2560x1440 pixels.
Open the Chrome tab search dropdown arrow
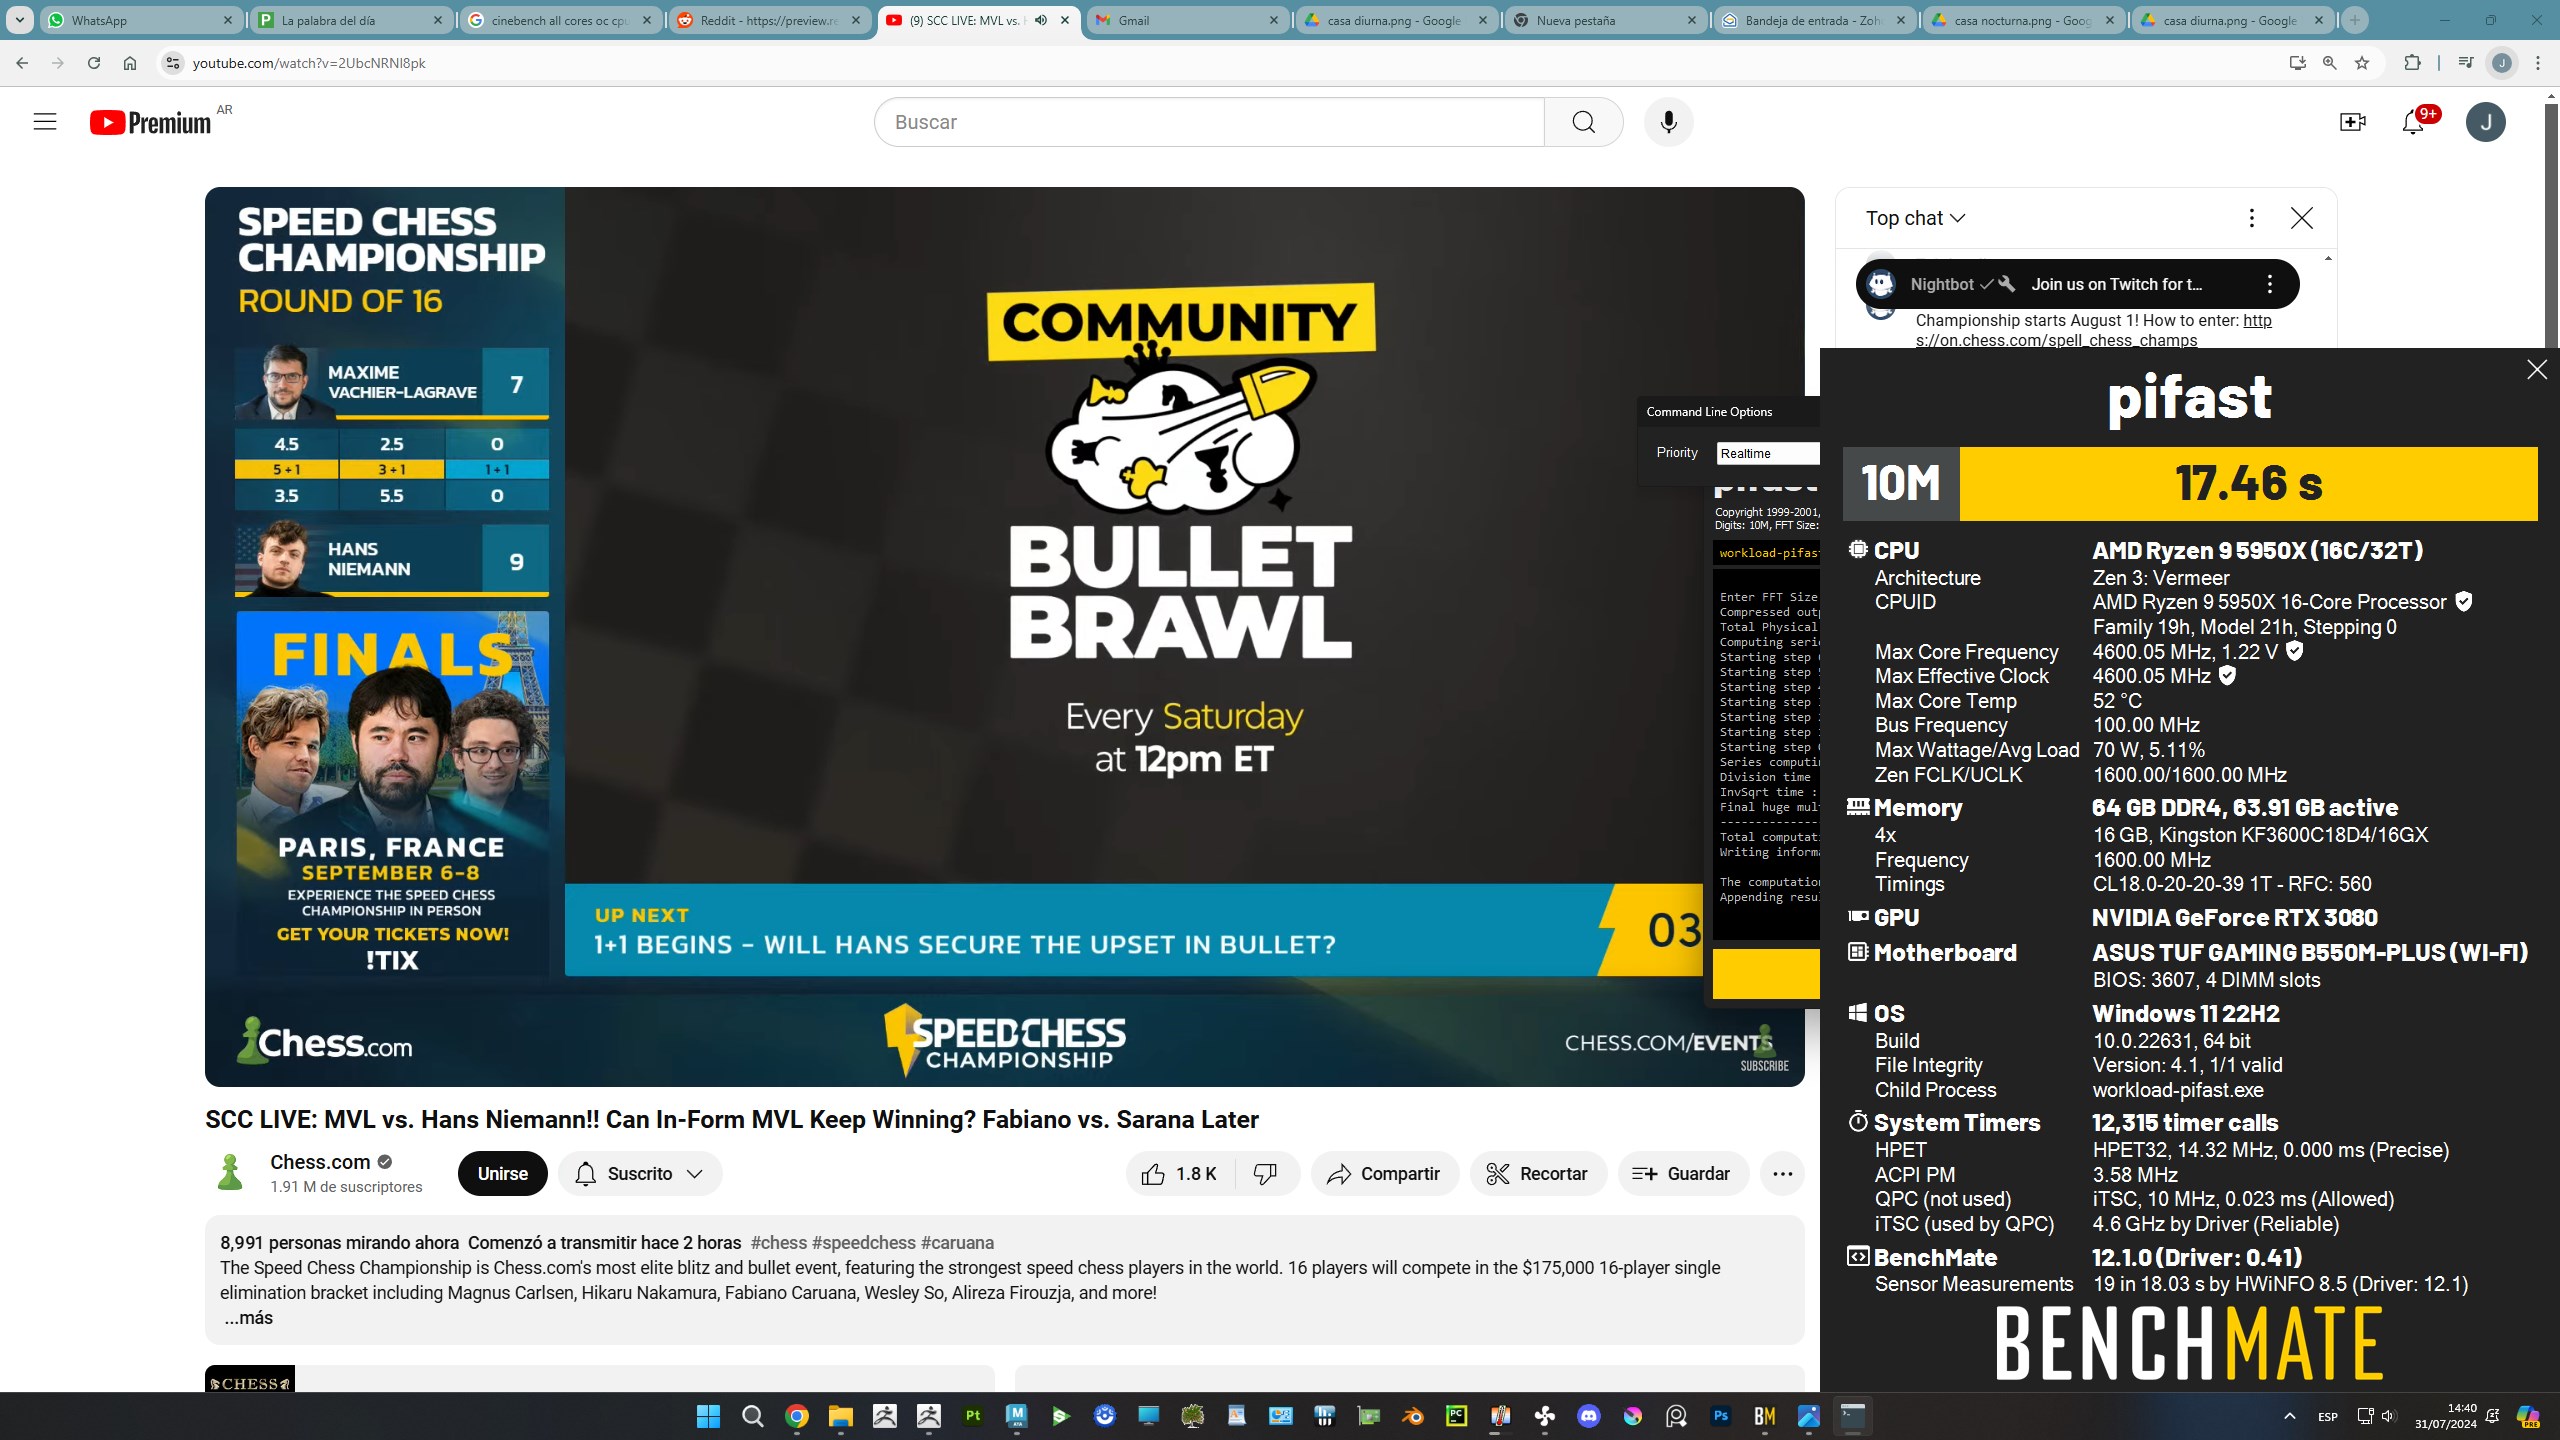[19, 20]
